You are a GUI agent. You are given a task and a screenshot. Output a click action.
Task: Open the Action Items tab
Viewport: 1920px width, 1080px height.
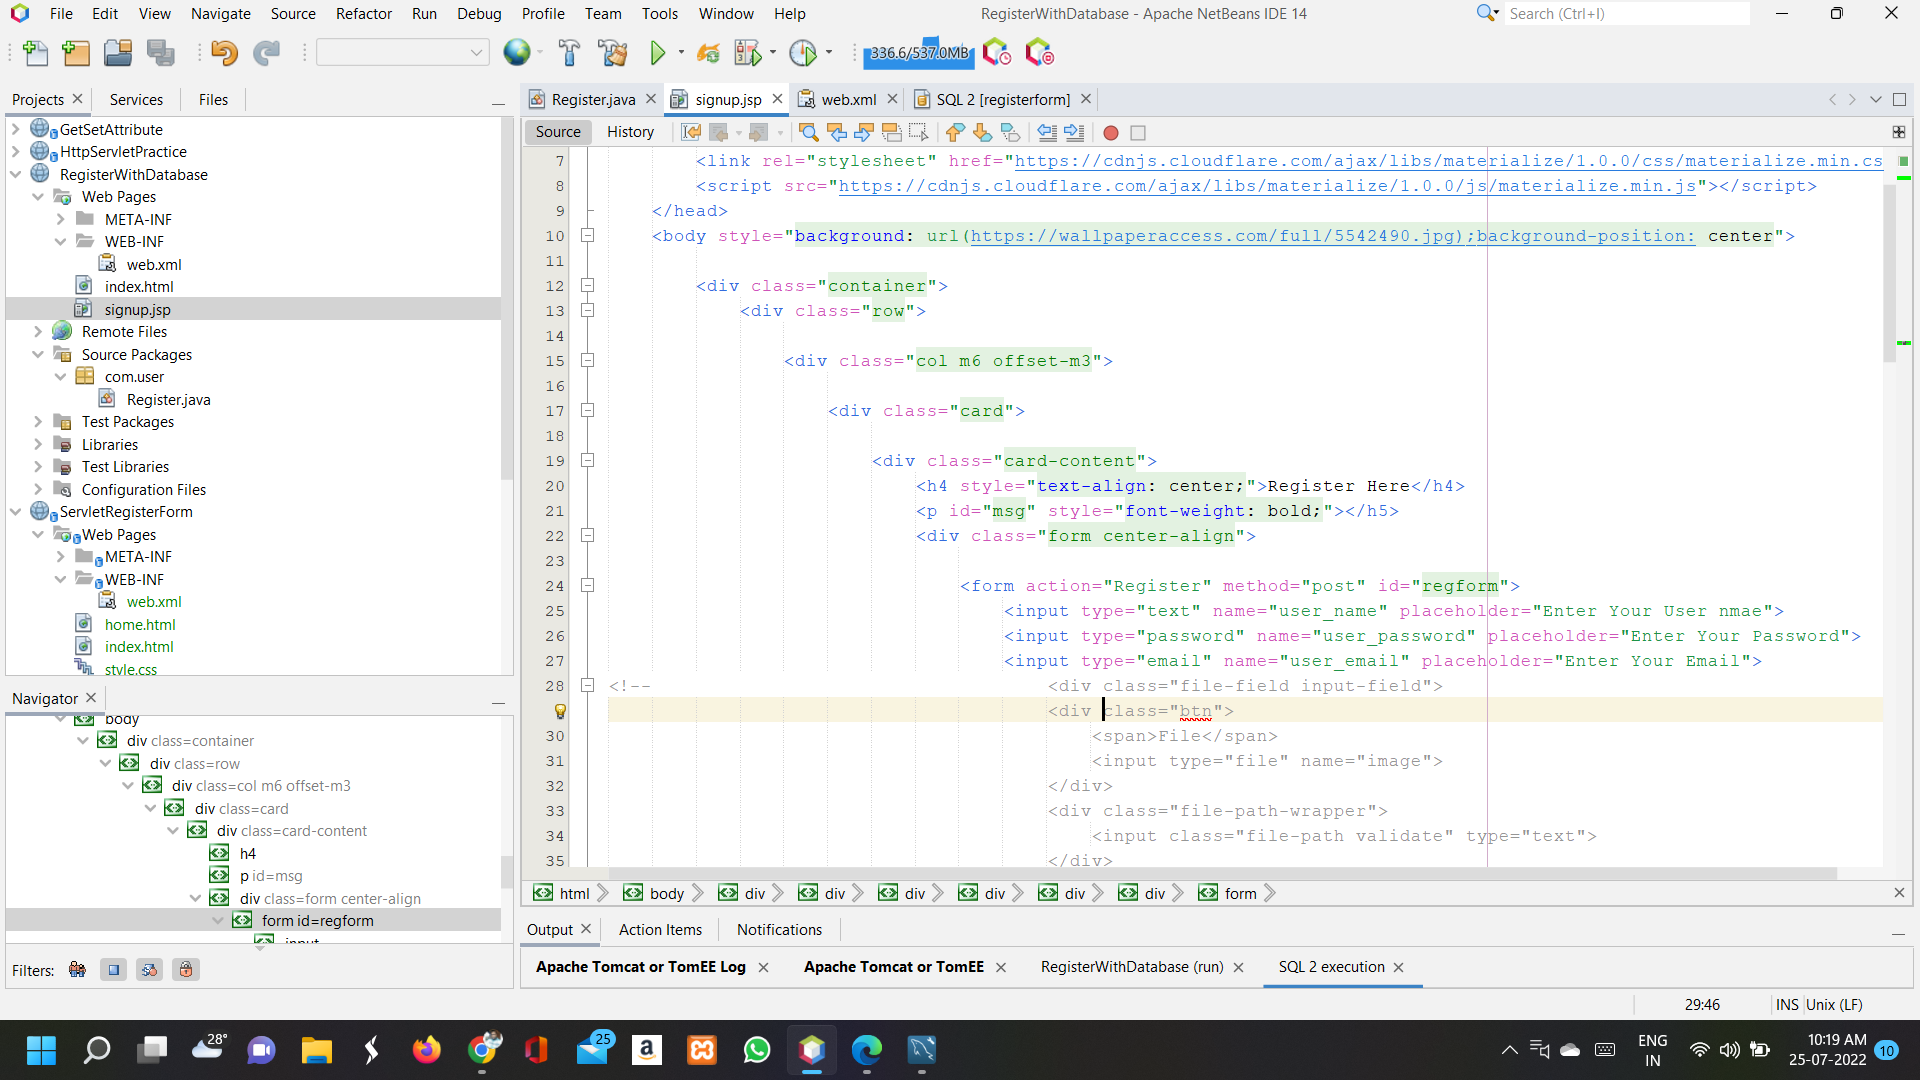(660, 929)
